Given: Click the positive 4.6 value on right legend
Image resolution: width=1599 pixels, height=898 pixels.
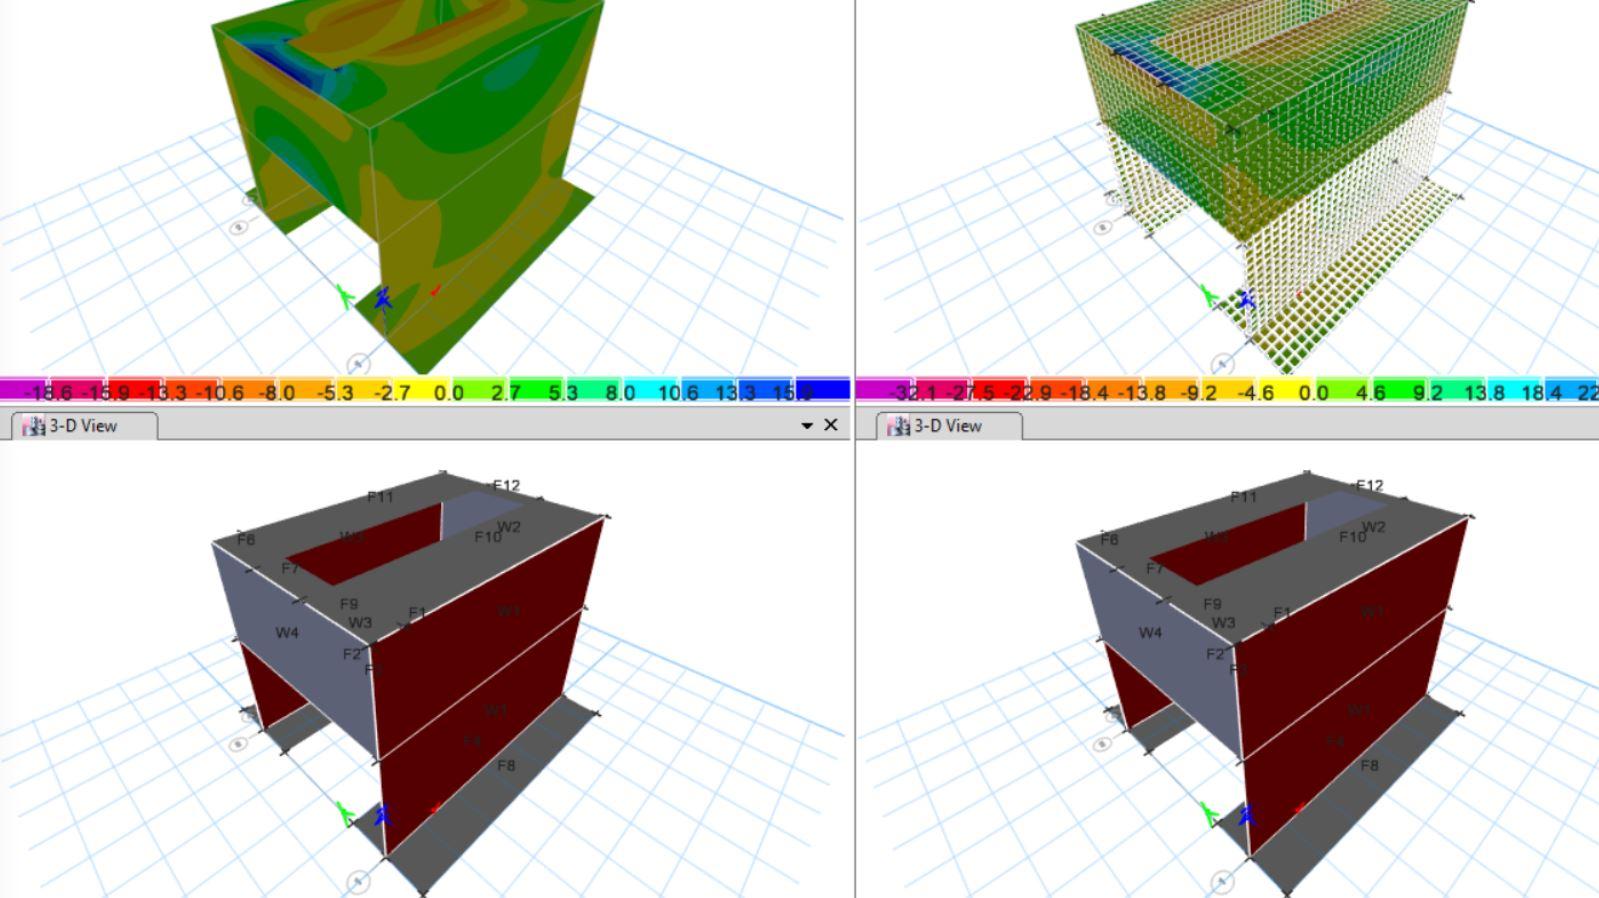Looking at the screenshot, I should [1370, 392].
